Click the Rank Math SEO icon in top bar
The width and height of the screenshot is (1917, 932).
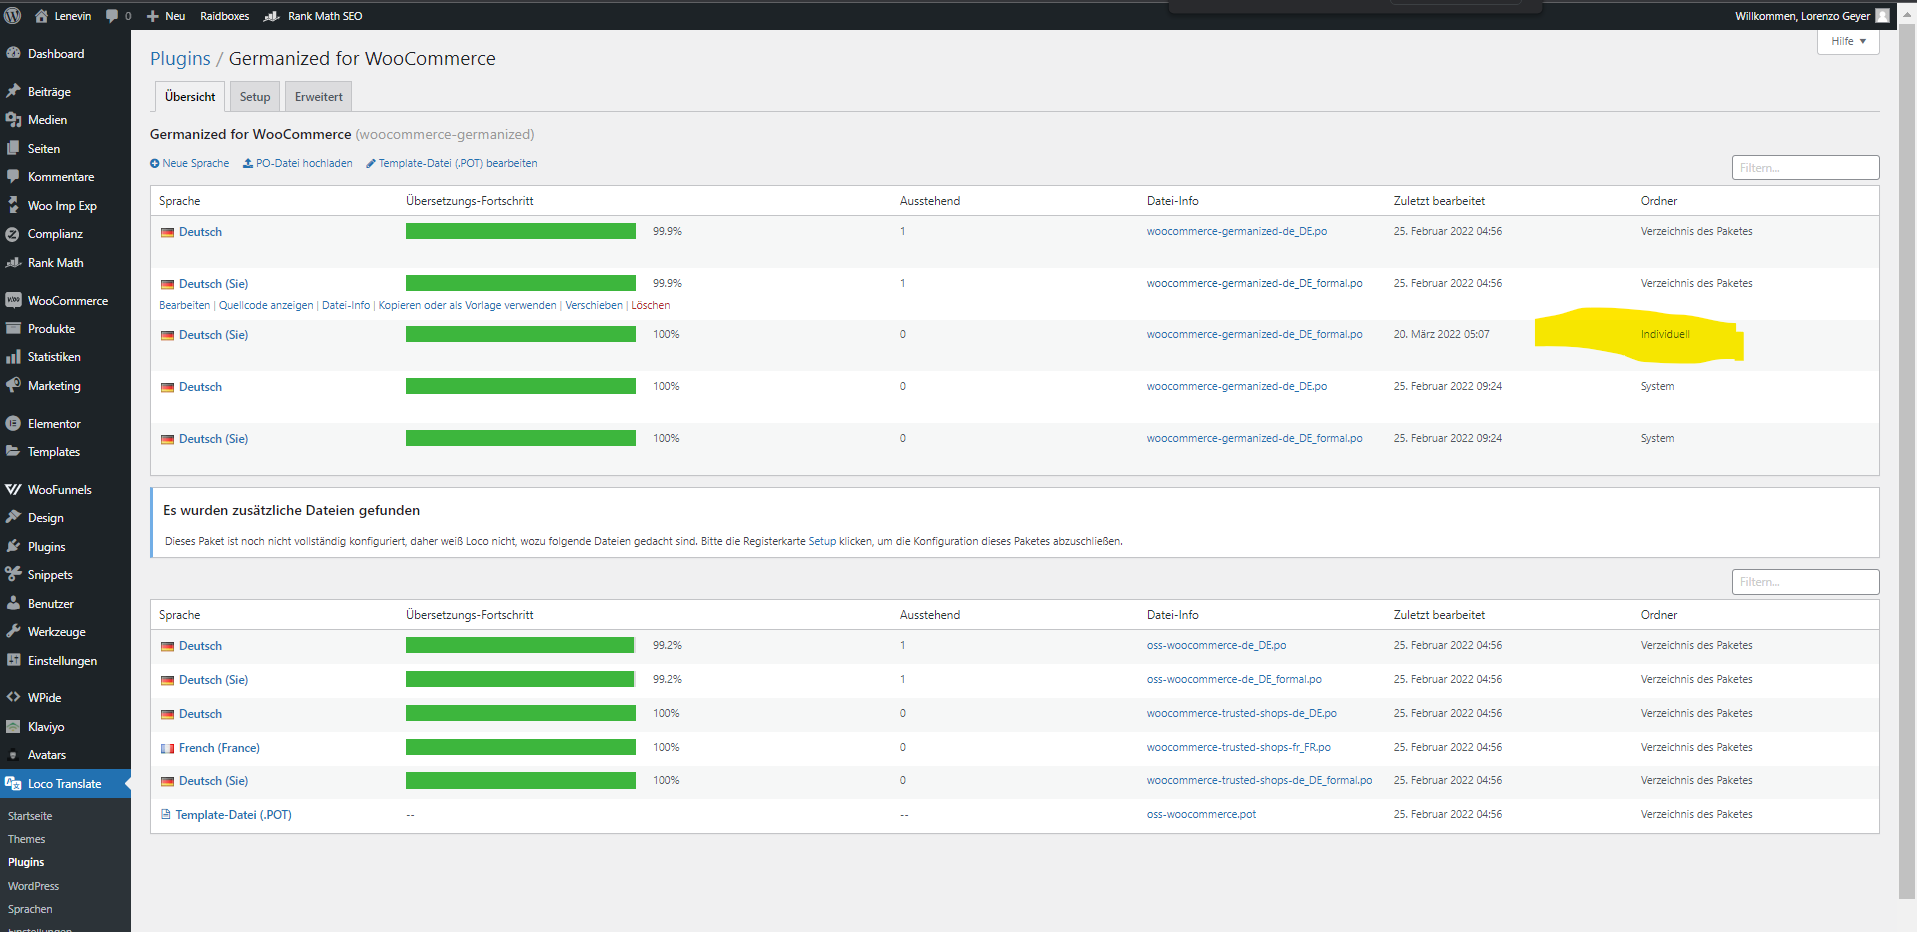tap(271, 16)
